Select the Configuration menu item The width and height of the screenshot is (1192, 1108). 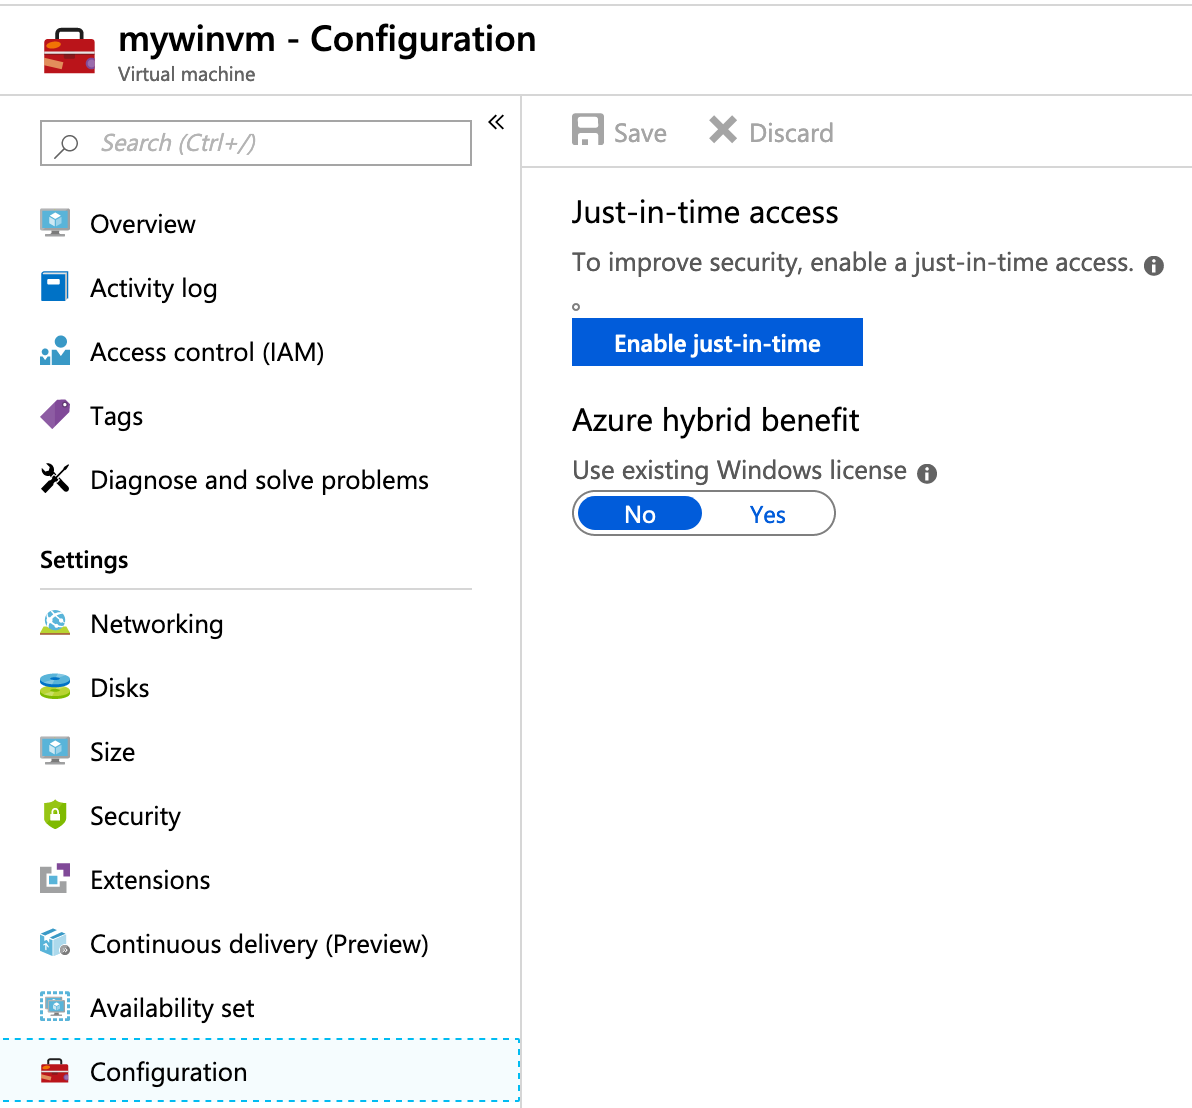click(260, 1070)
